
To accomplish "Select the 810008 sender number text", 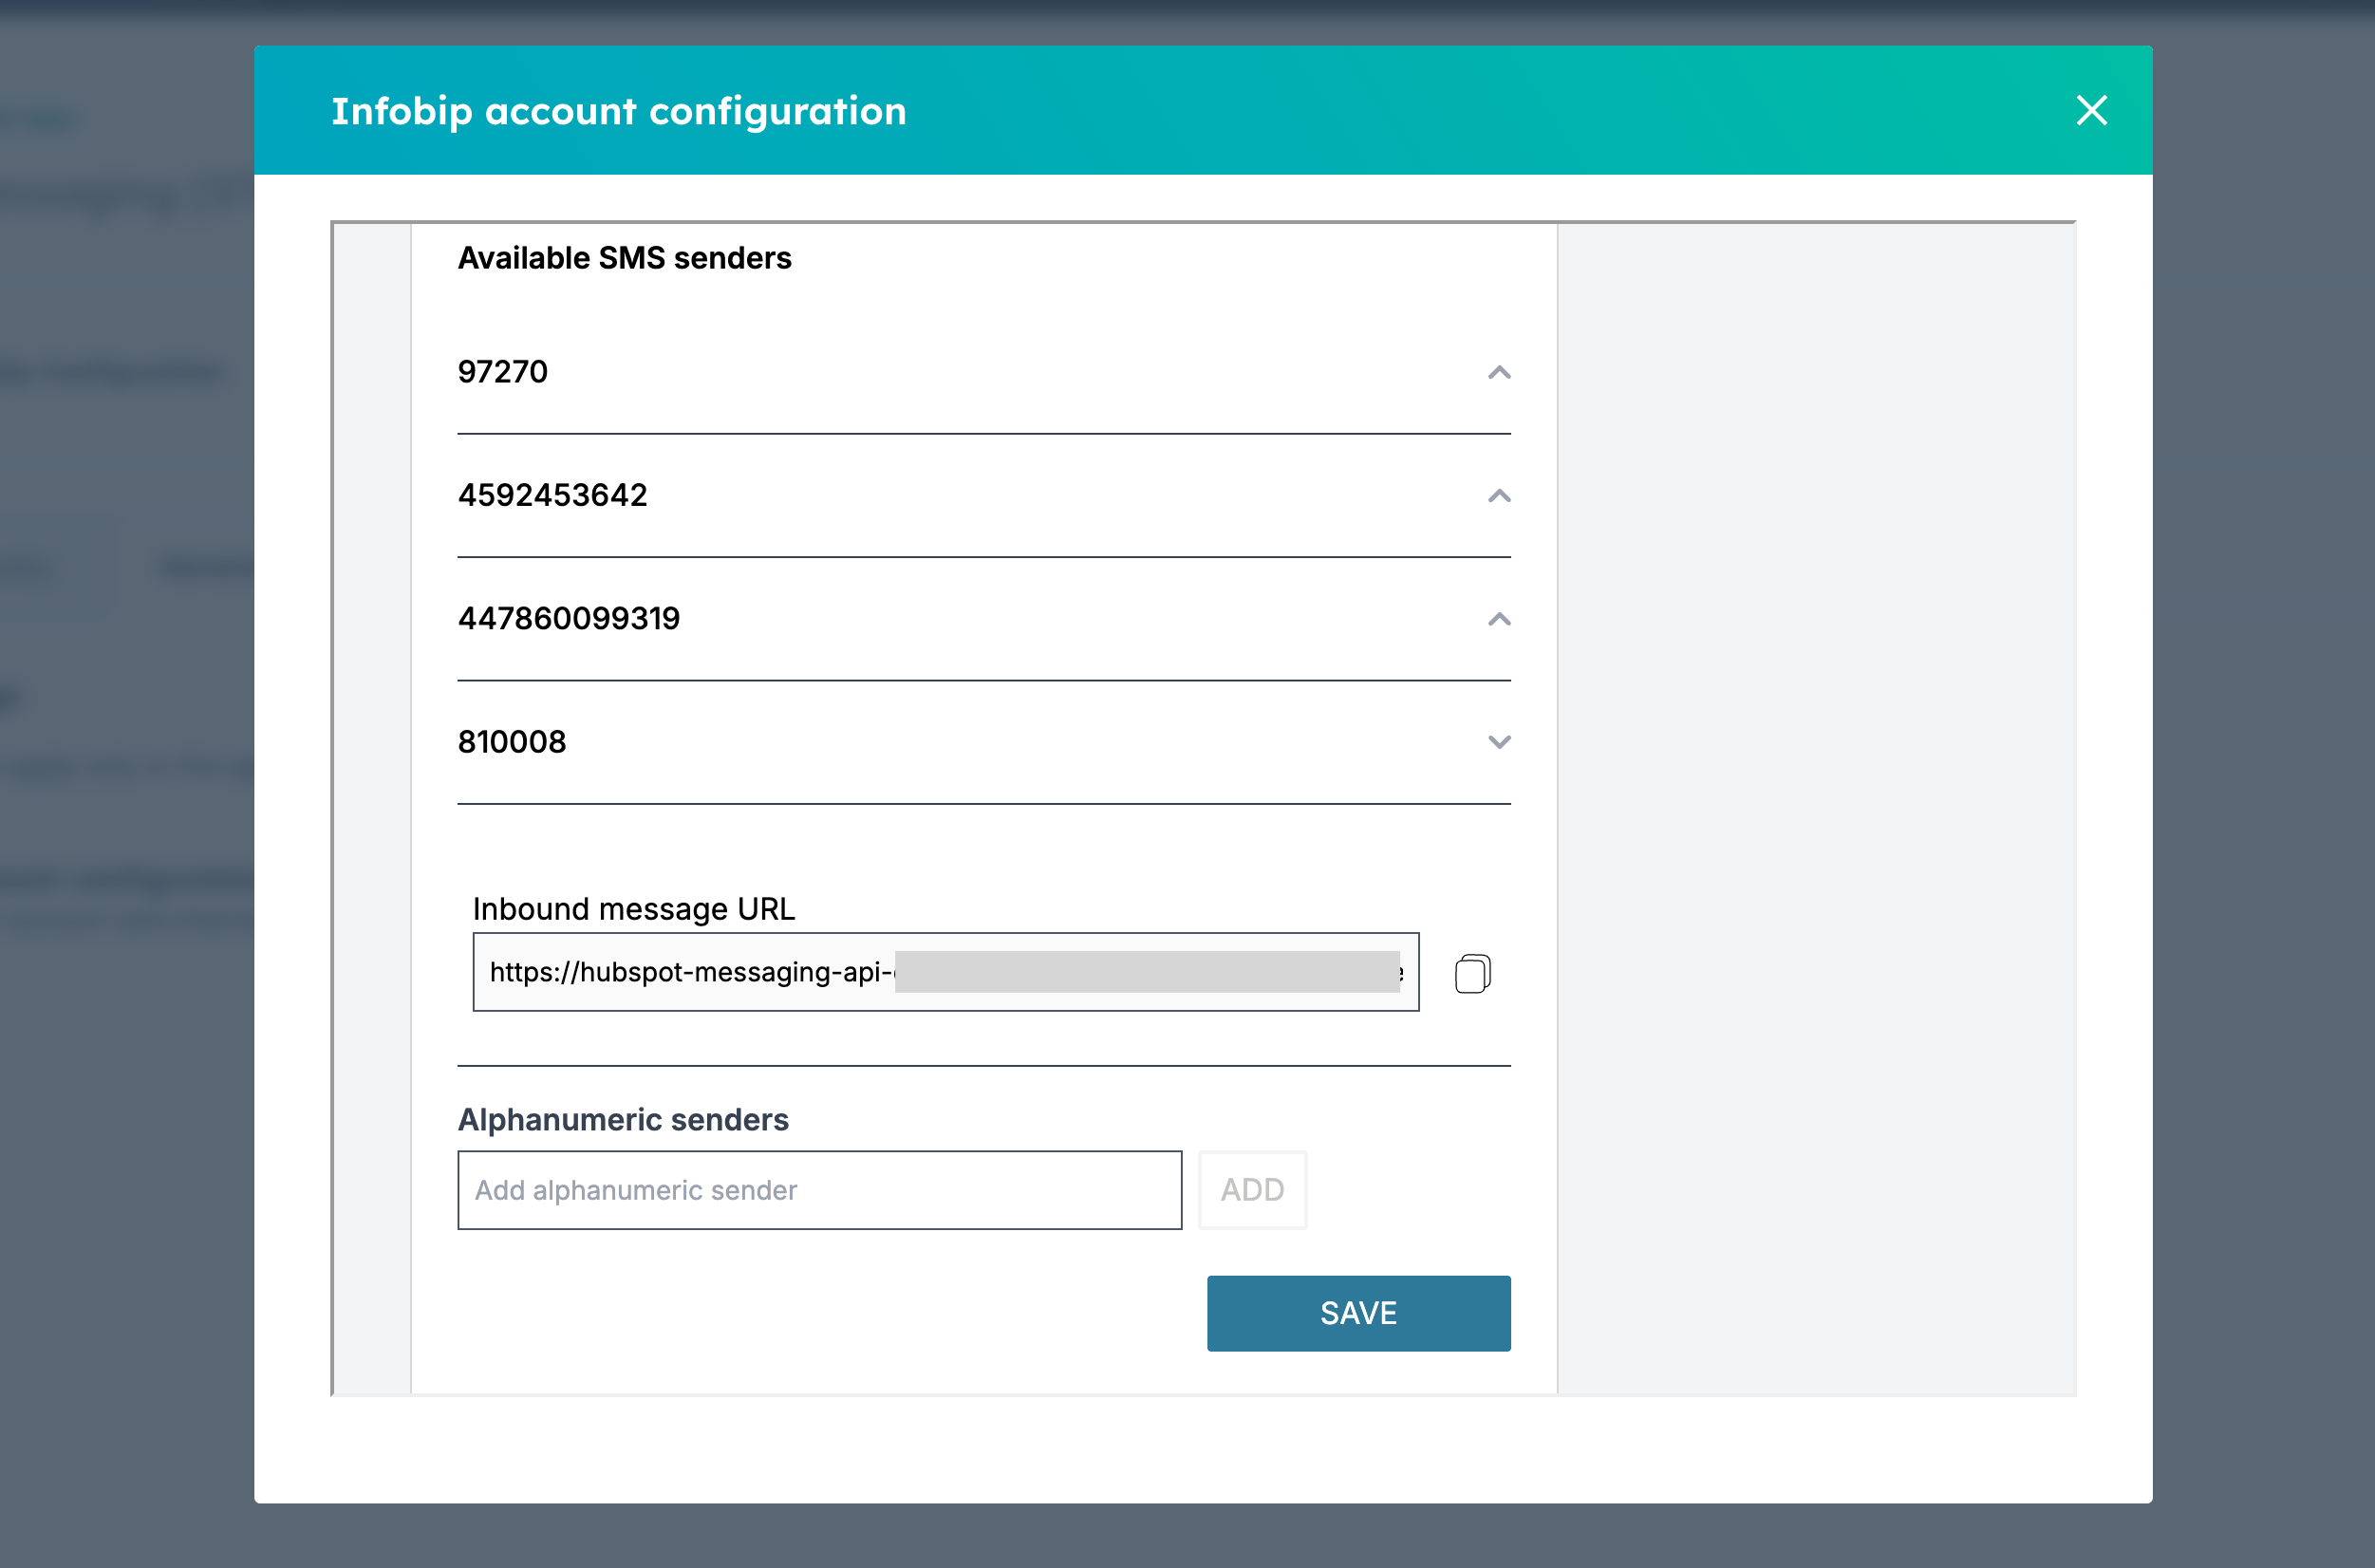I will click(512, 742).
